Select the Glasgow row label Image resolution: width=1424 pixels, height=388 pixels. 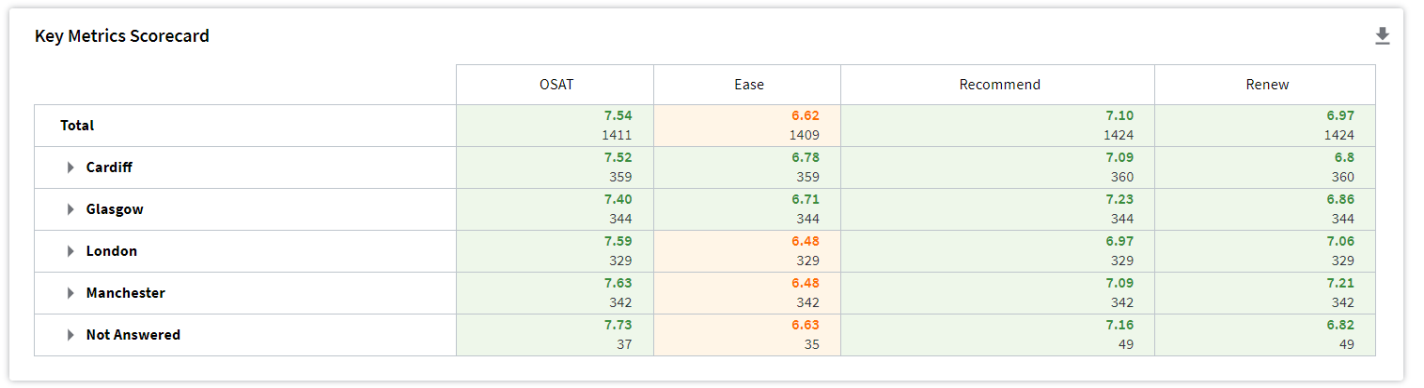(114, 210)
